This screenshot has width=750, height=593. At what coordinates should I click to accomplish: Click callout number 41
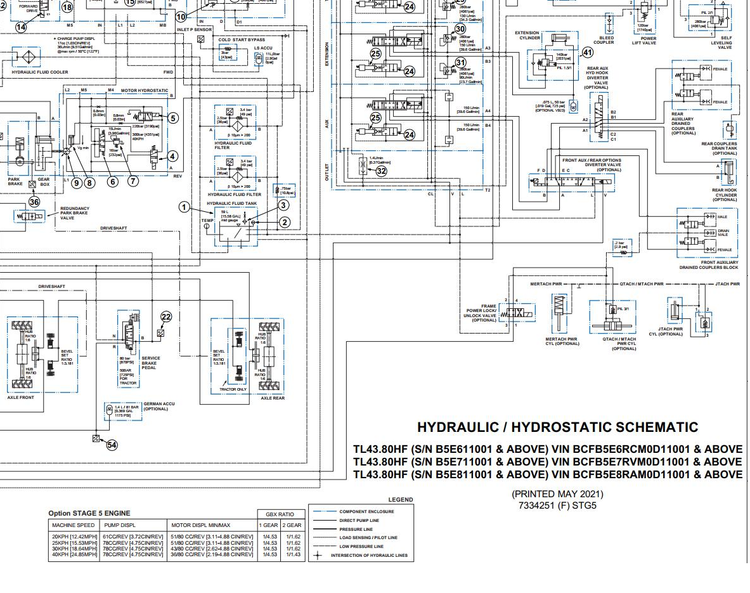(587, 53)
